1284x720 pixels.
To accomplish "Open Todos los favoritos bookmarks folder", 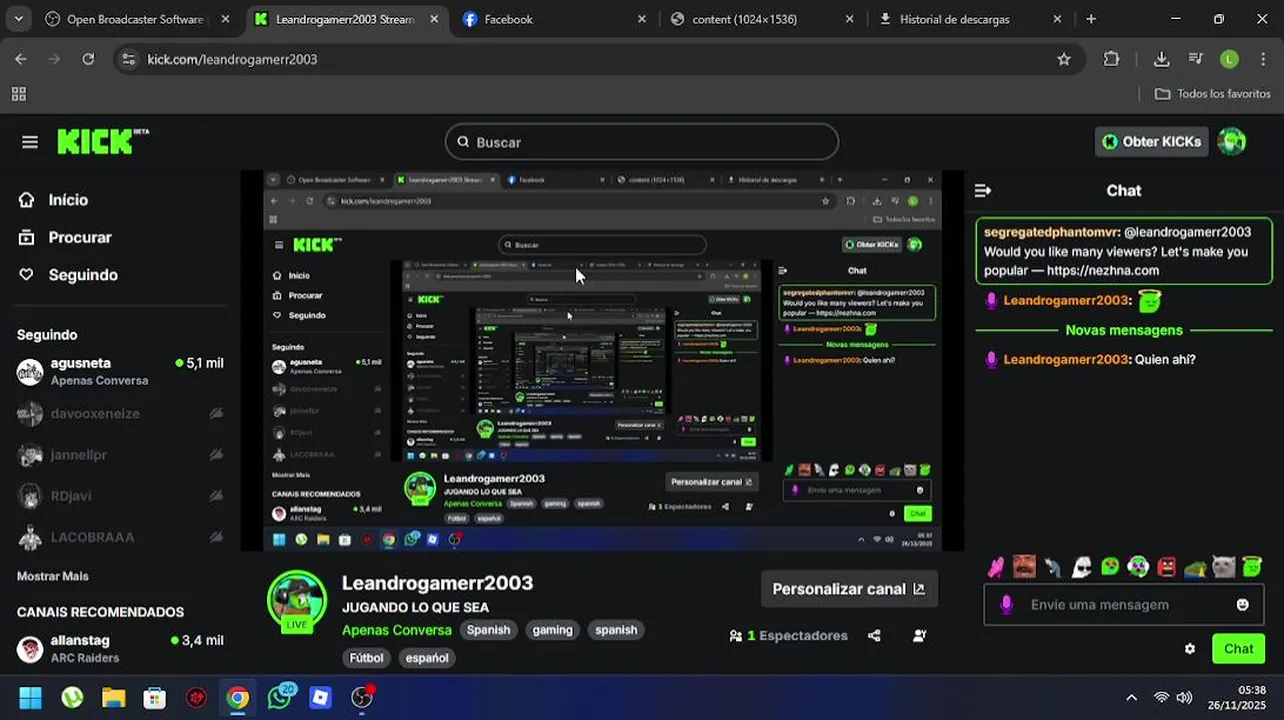I will 1213,94.
